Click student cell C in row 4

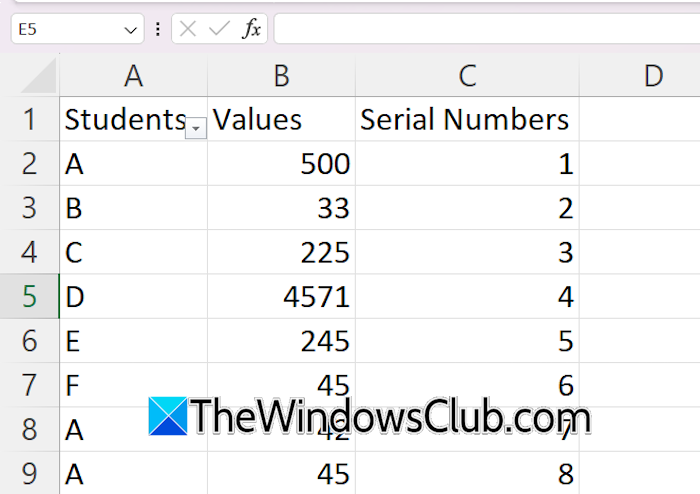(x=133, y=252)
